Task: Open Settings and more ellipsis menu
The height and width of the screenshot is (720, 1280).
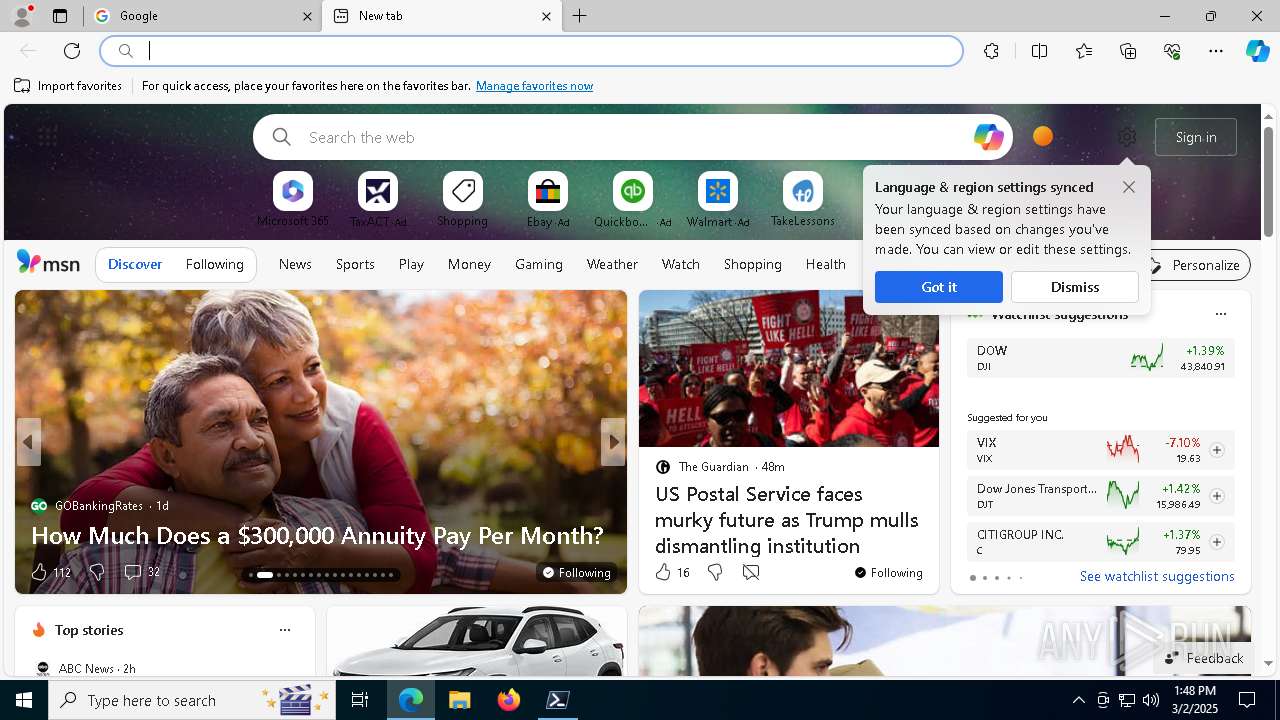Action: pos(1216,51)
